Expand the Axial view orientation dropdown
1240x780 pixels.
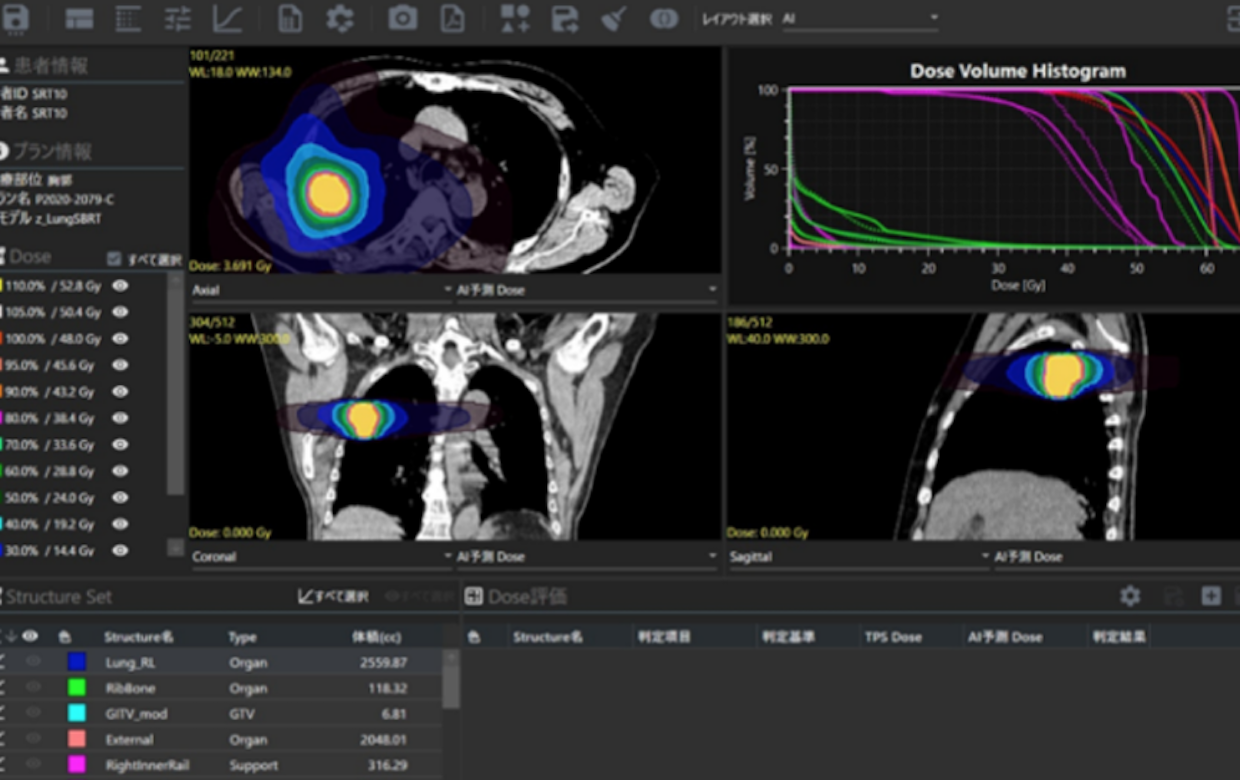[x=320, y=290]
